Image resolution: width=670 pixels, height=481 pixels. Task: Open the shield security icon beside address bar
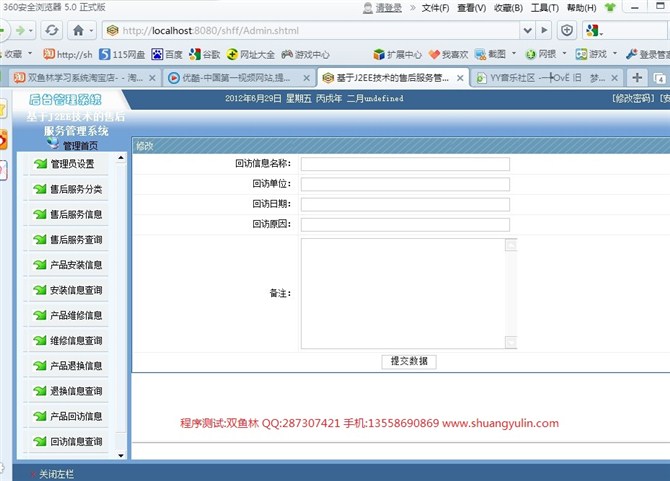coord(567,30)
